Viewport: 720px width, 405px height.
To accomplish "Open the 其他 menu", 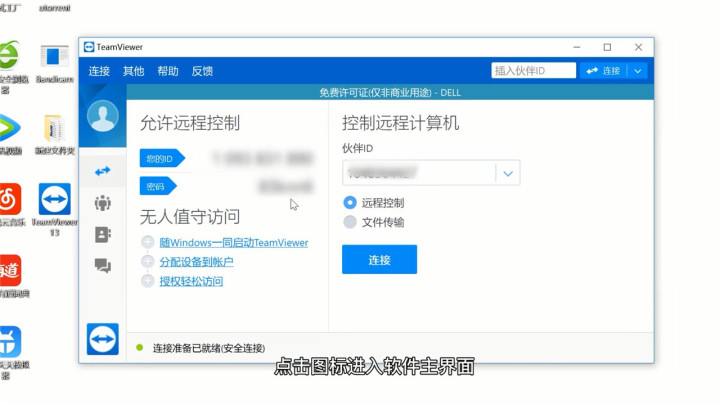I will tap(134, 71).
